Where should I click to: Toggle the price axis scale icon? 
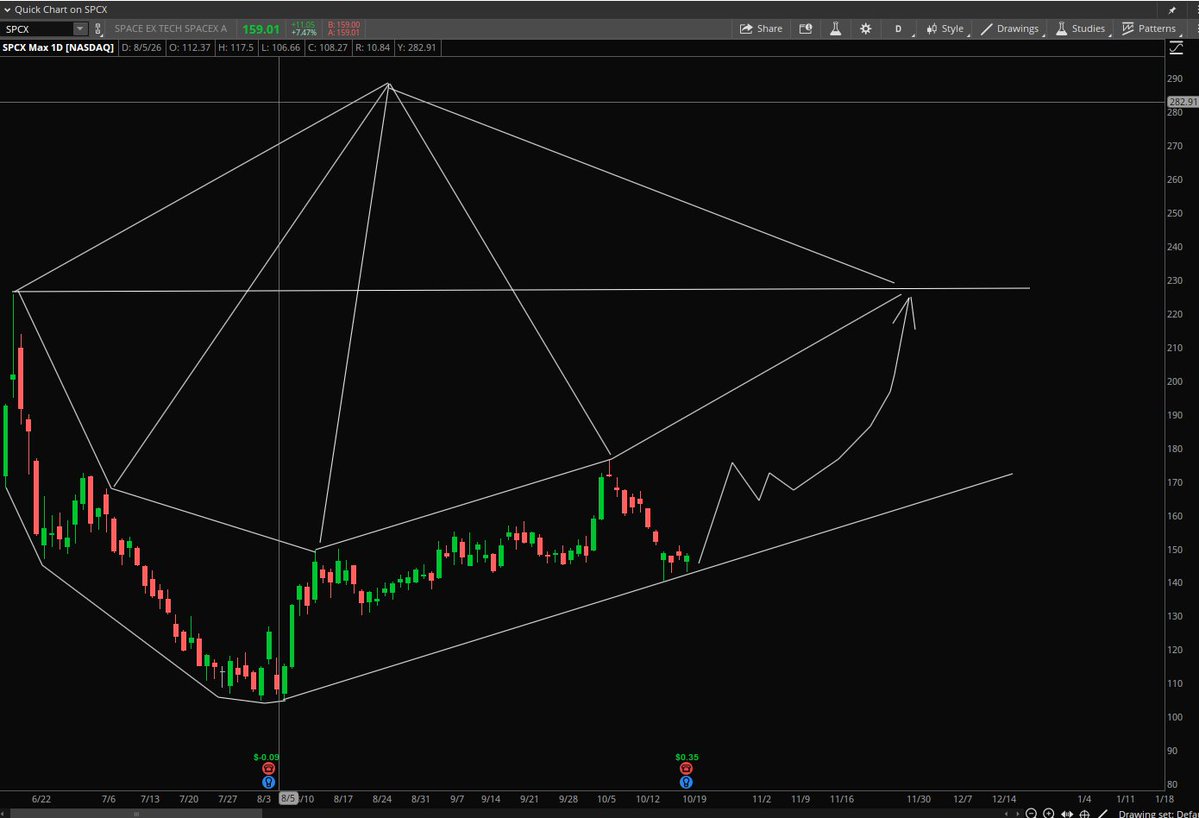[x=1176, y=48]
